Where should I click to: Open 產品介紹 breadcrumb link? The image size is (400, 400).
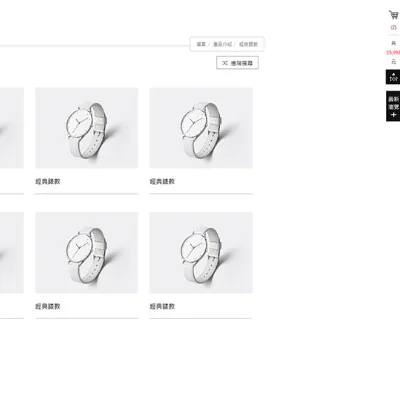pos(222,44)
